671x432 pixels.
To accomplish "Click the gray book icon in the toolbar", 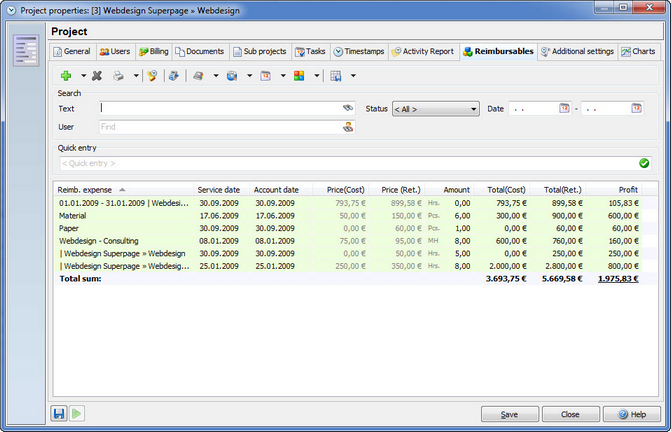I will [x=198, y=76].
